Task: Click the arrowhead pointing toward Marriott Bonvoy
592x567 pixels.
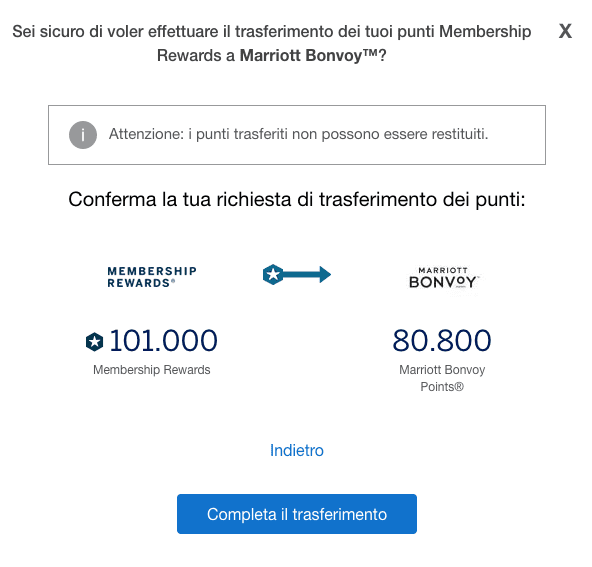Action: [x=325, y=274]
